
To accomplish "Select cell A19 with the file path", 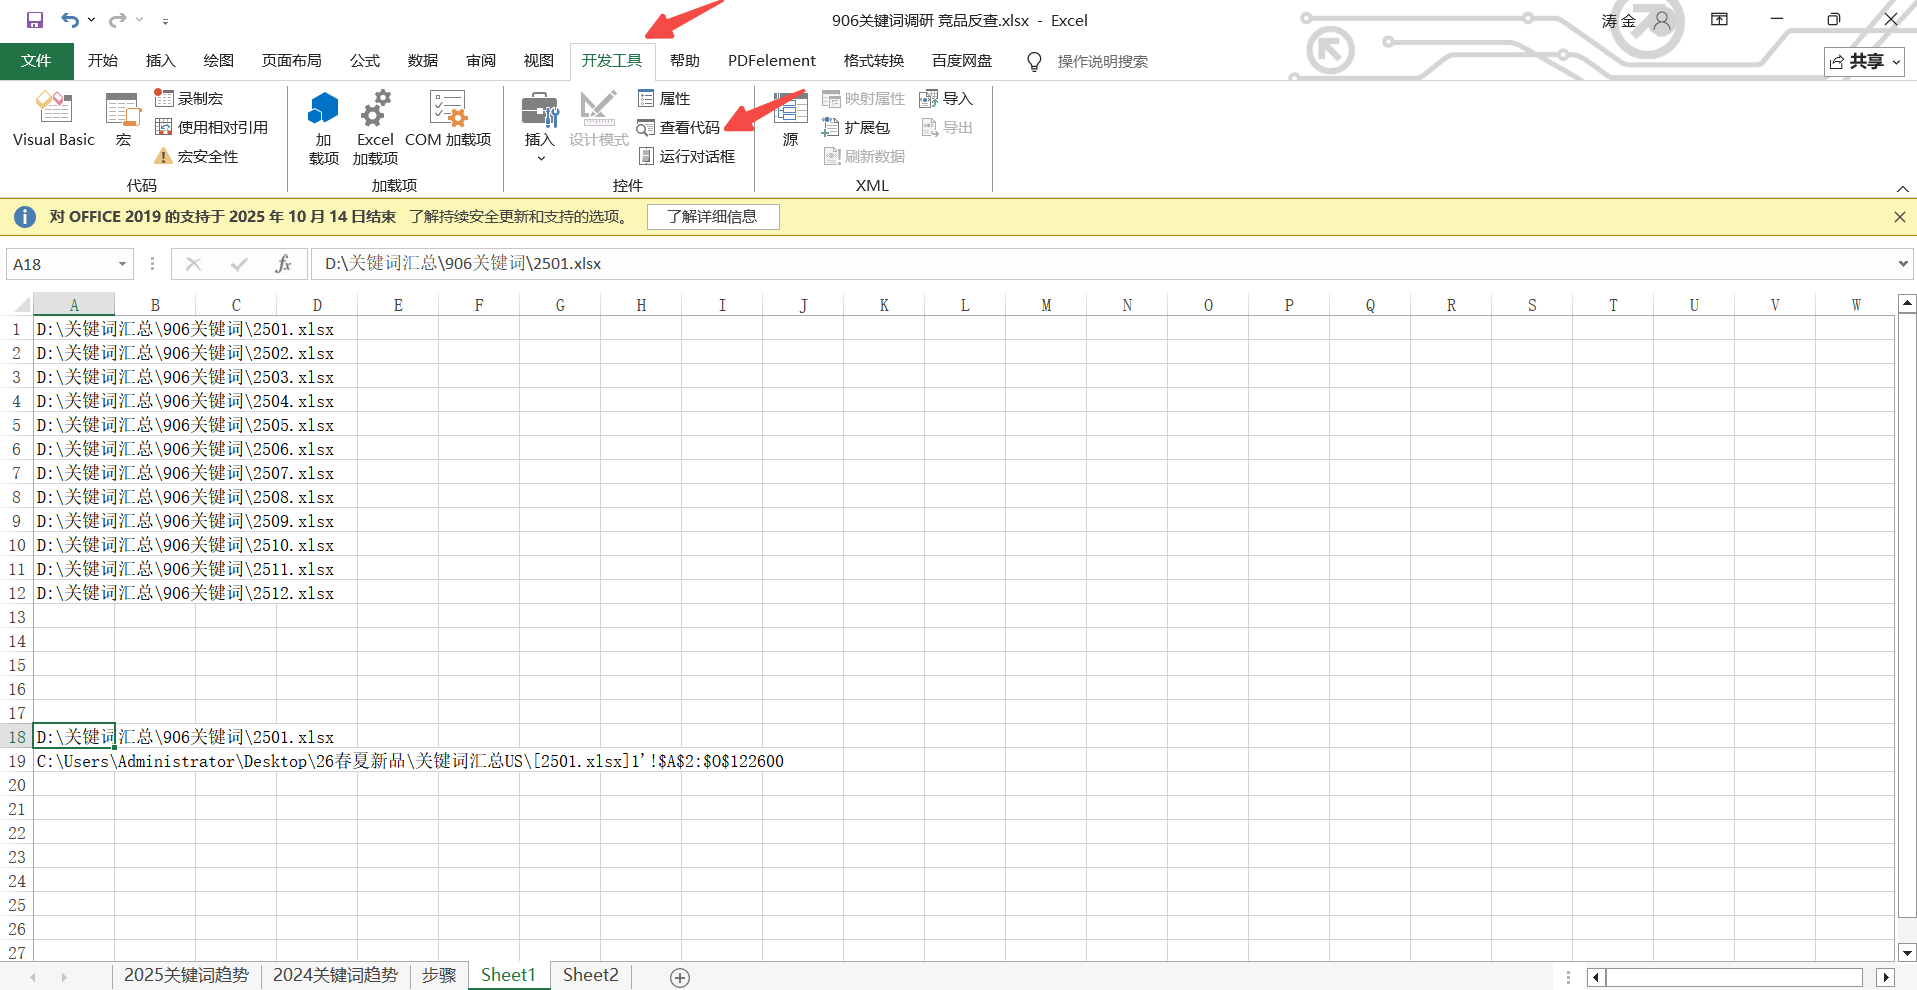I will 74,761.
